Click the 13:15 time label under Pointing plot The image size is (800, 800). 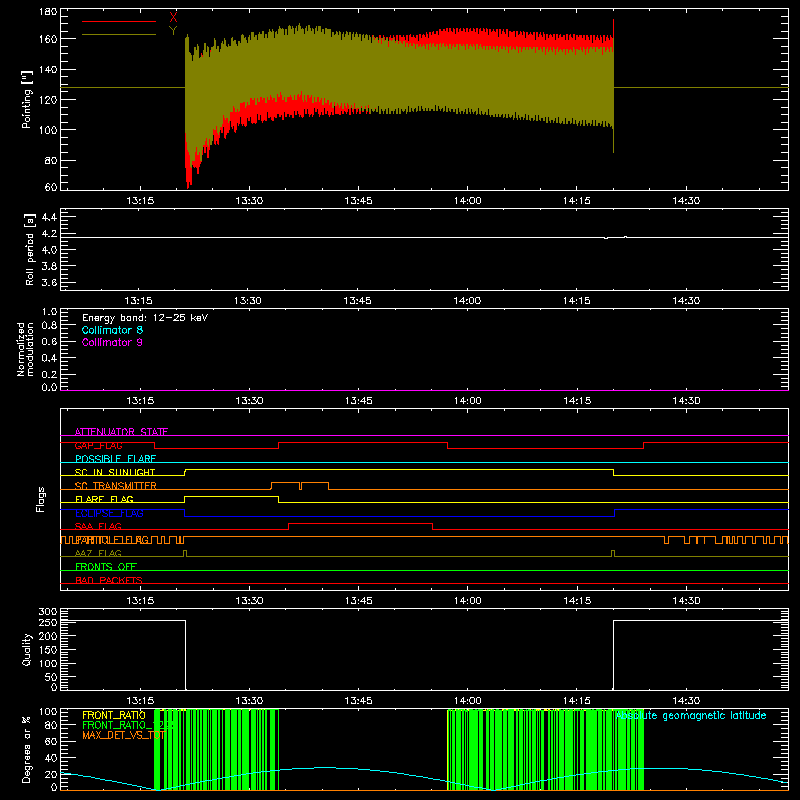pyautogui.click(x=140, y=201)
